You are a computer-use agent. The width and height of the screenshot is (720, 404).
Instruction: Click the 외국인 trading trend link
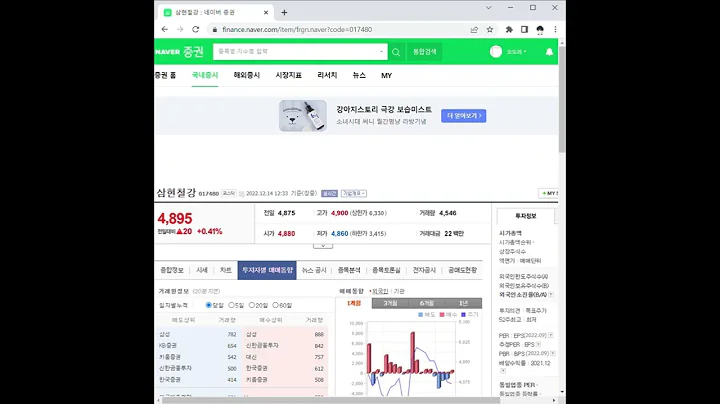point(380,291)
